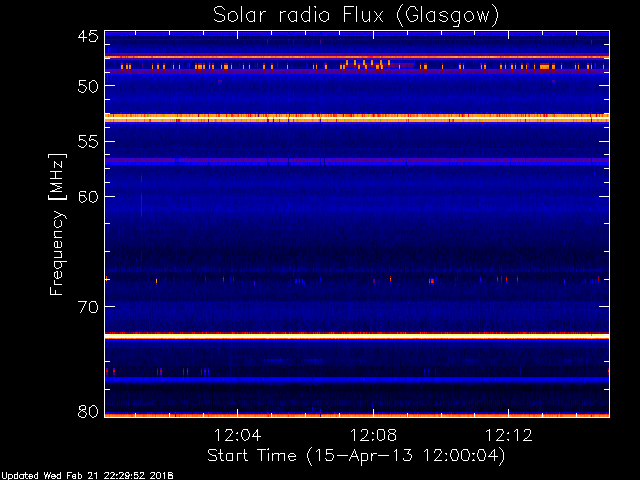Click the 12:04 time axis label
The width and height of the screenshot is (640, 480).
(238, 435)
